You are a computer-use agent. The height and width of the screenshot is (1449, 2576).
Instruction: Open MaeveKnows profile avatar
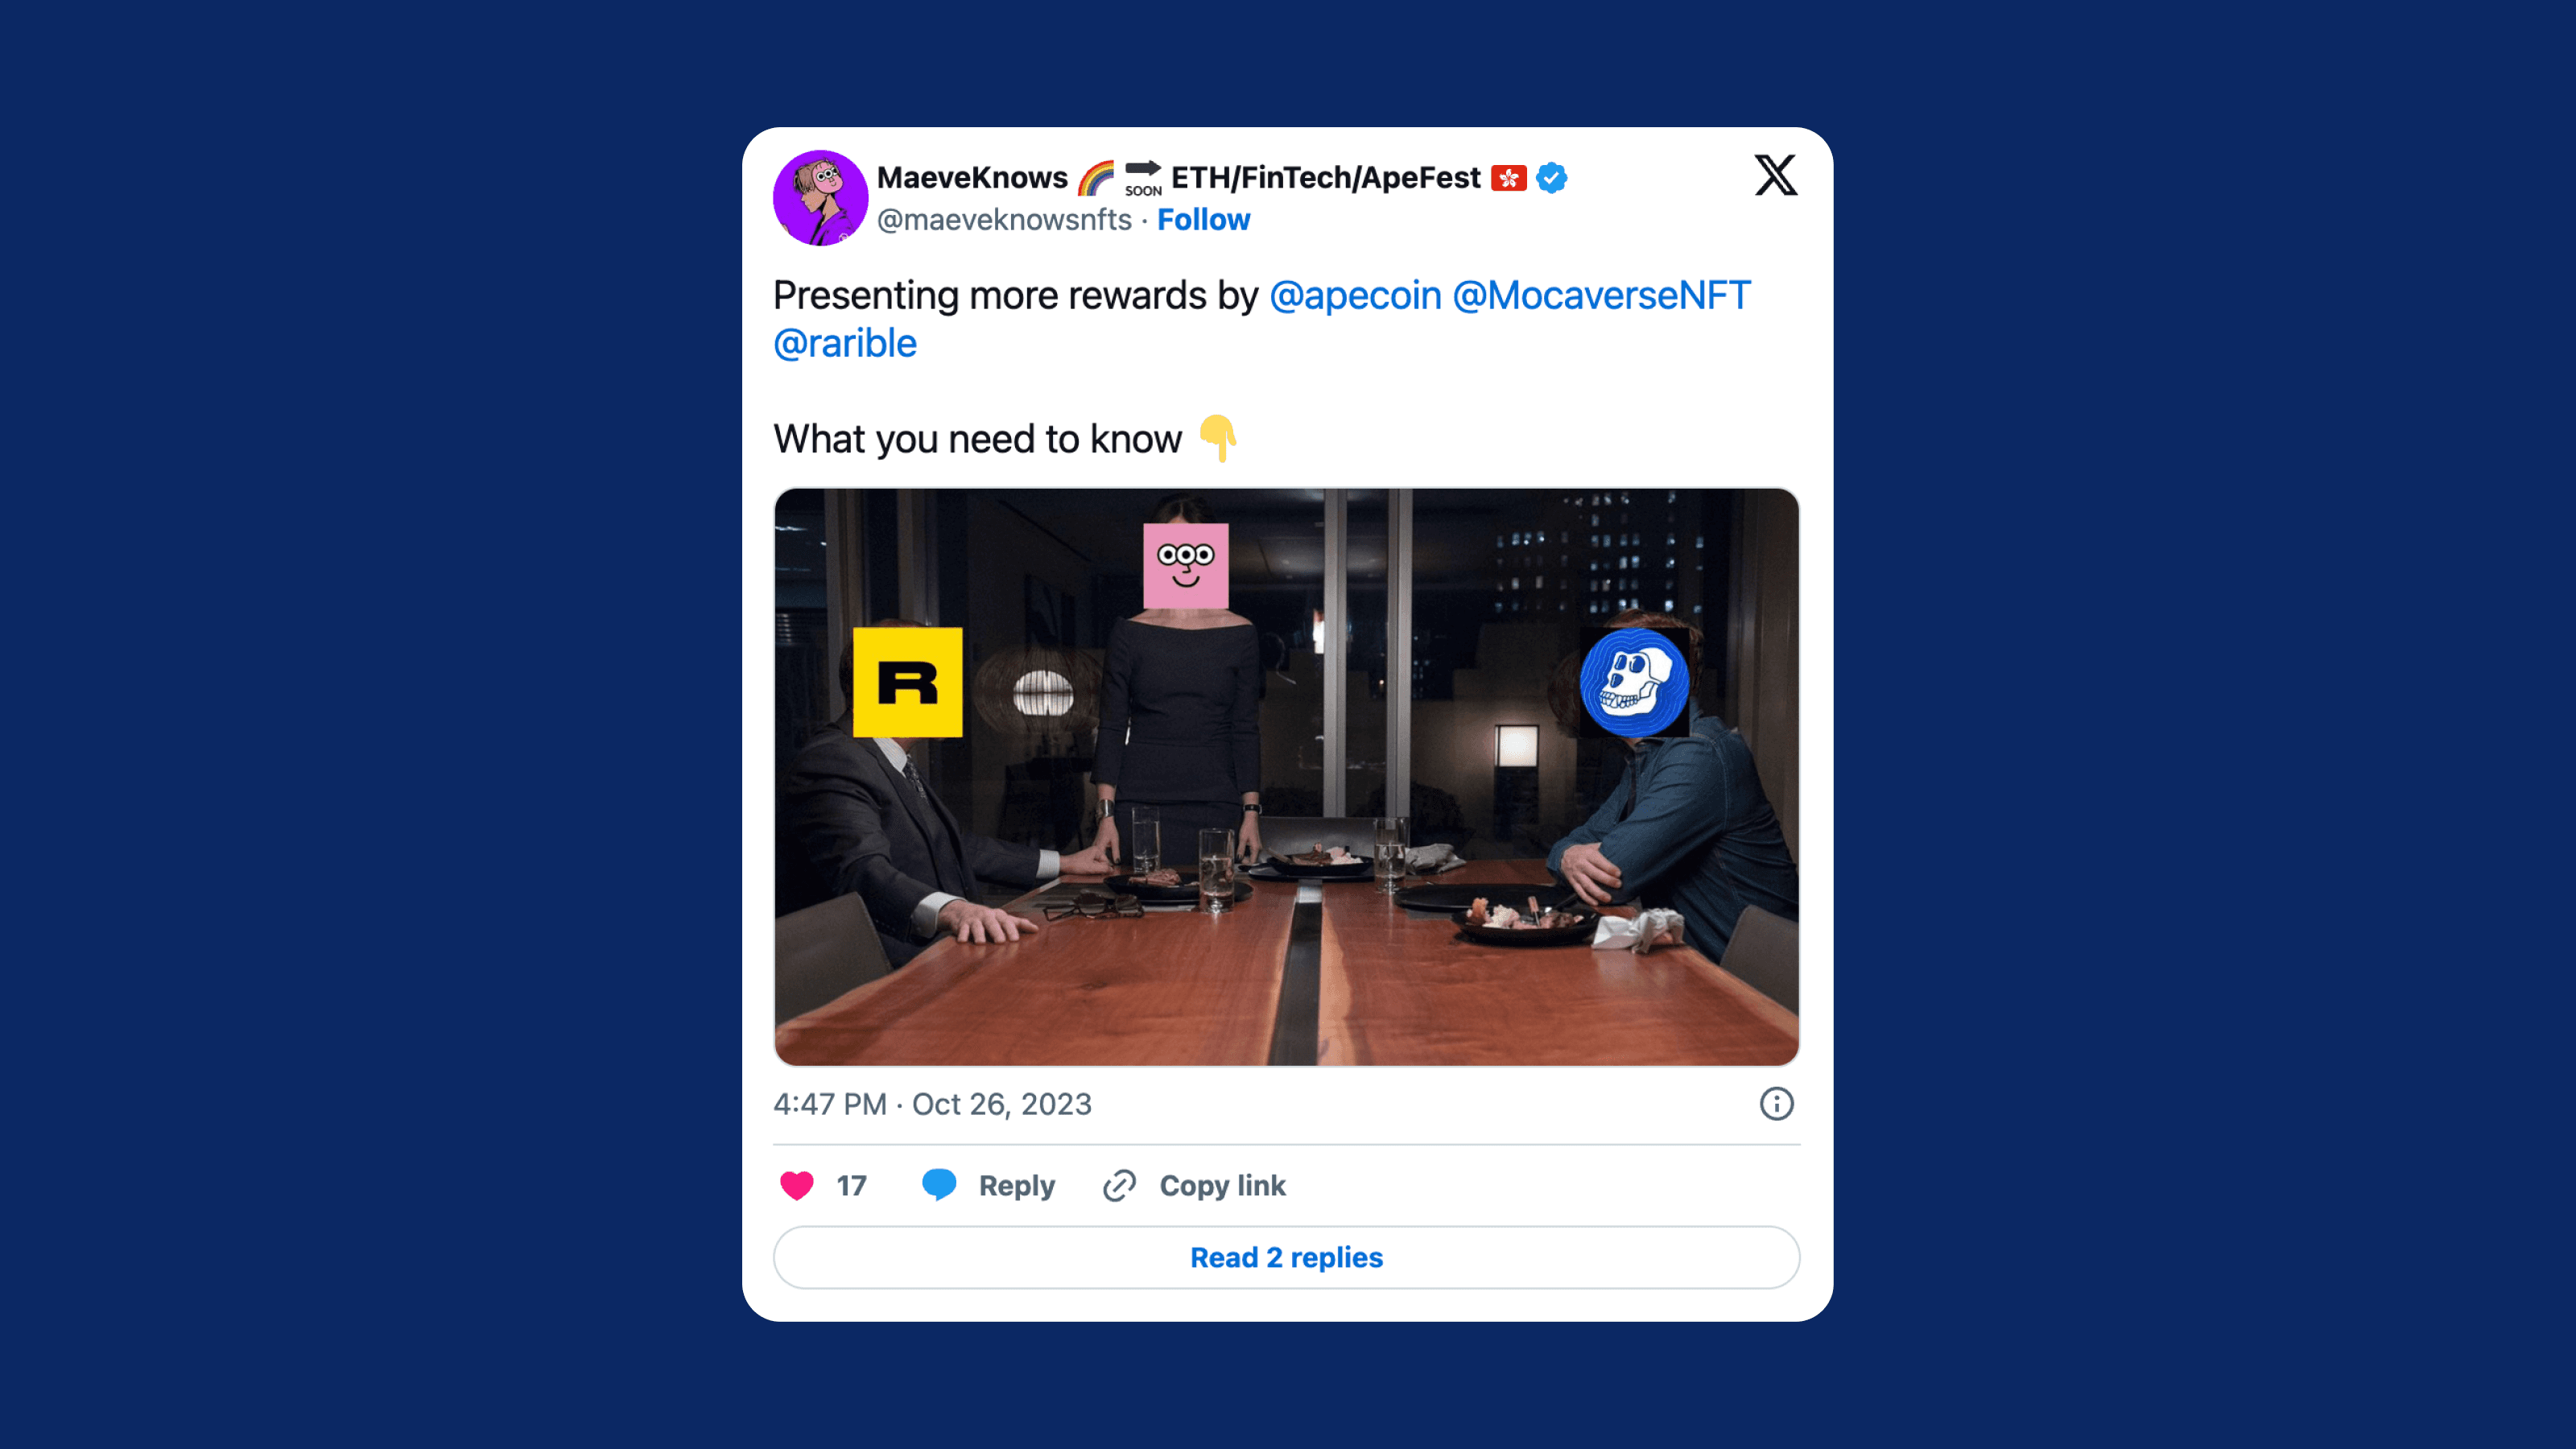(x=820, y=198)
